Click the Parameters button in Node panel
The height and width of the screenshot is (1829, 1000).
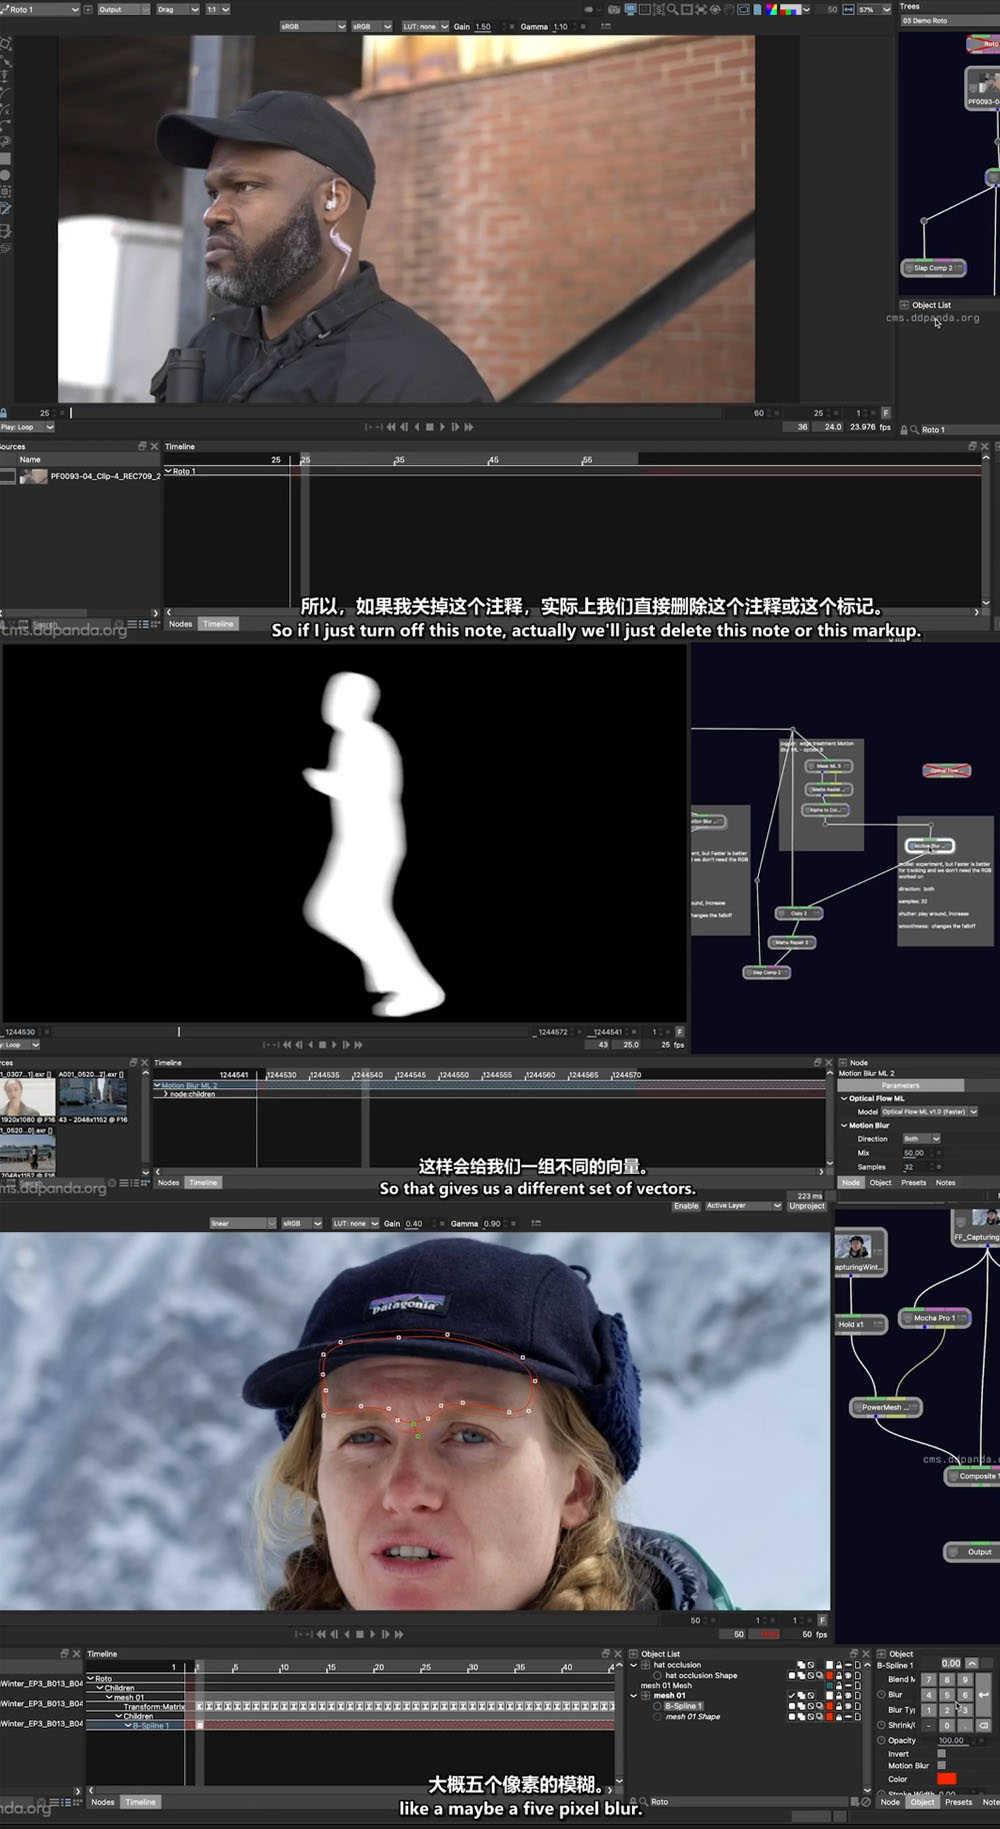pyautogui.click(x=901, y=1085)
